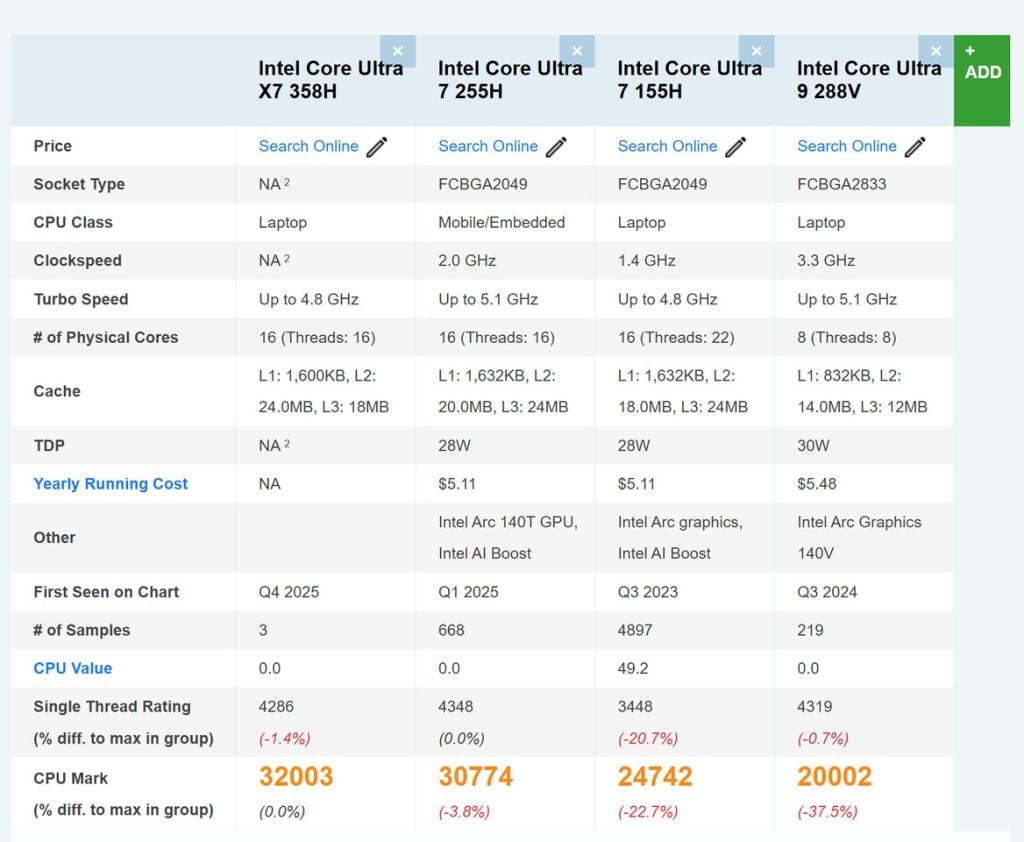Click the green ADD button
Screen dimensions: 1024x842
(982, 81)
